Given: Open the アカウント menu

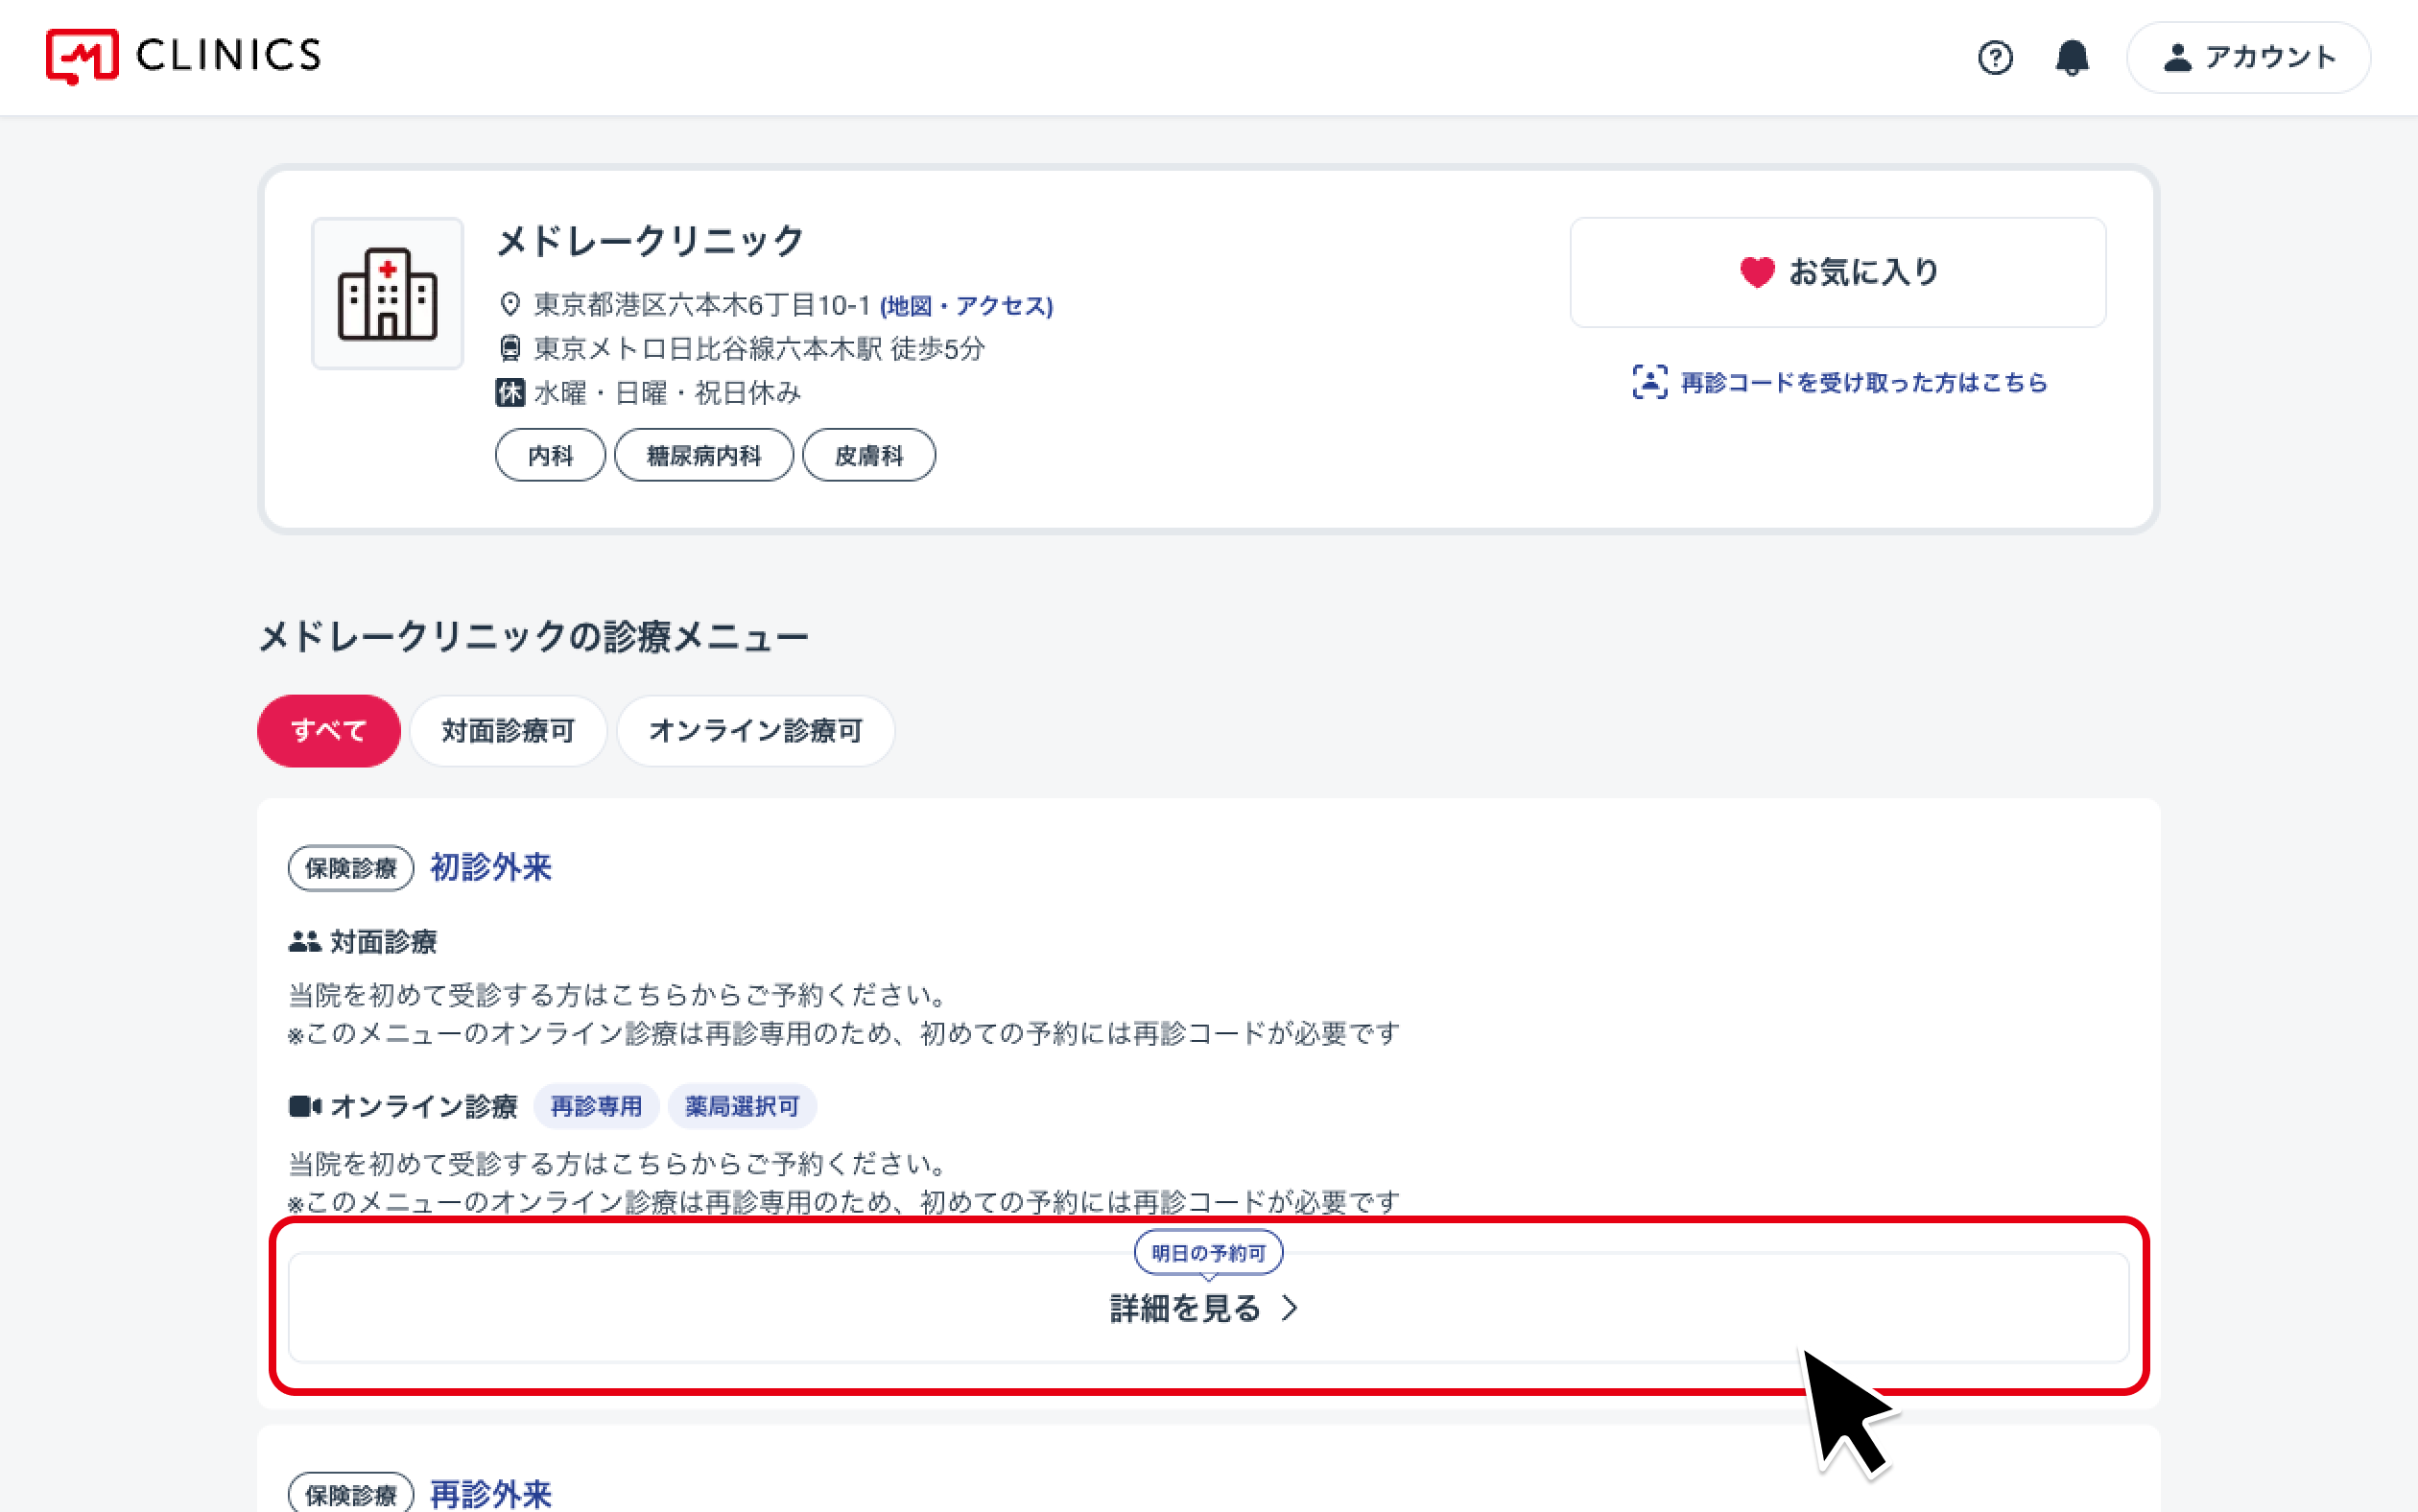Looking at the screenshot, I should pos(2248,57).
